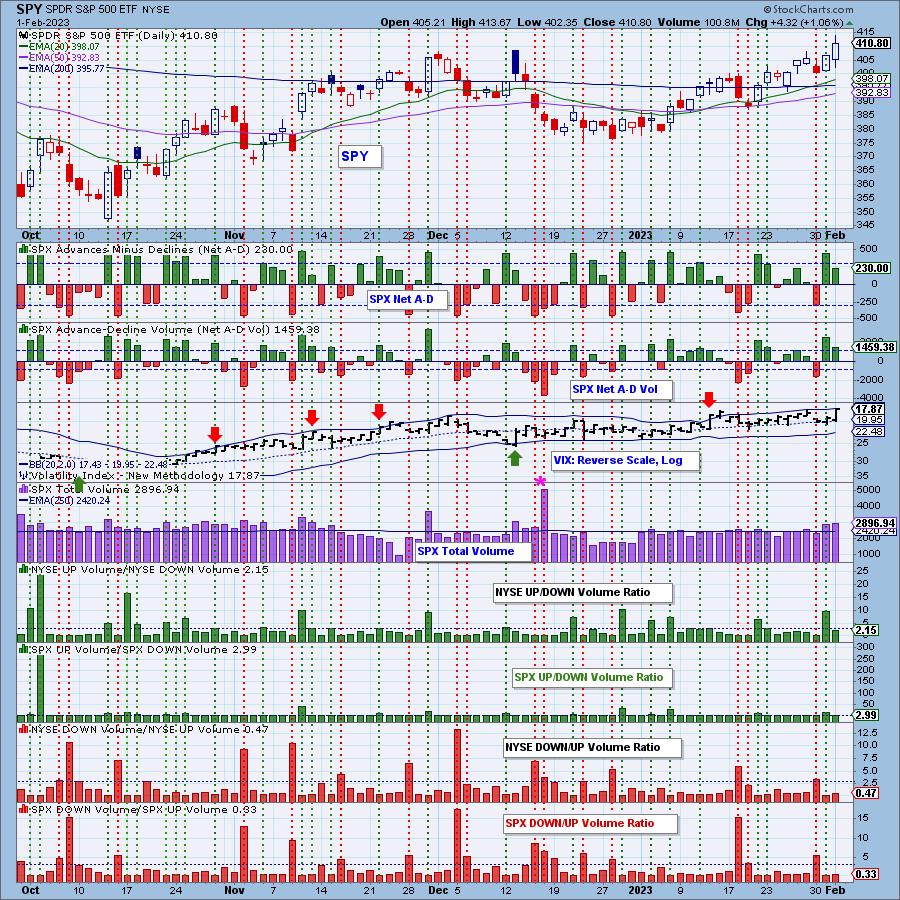The width and height of the screenshot is (900, 900).
Task: Click the SPY ticker symbol in the chart title
Action: [x=29, y=9]
